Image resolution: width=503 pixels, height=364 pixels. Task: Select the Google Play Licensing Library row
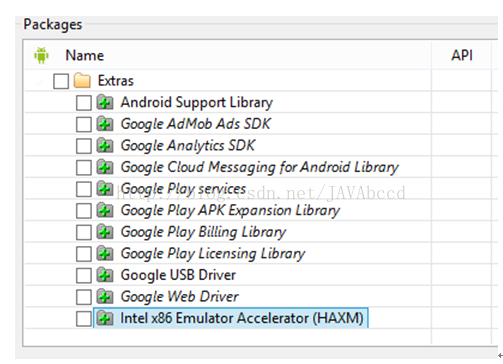click(x=213, y=254)
